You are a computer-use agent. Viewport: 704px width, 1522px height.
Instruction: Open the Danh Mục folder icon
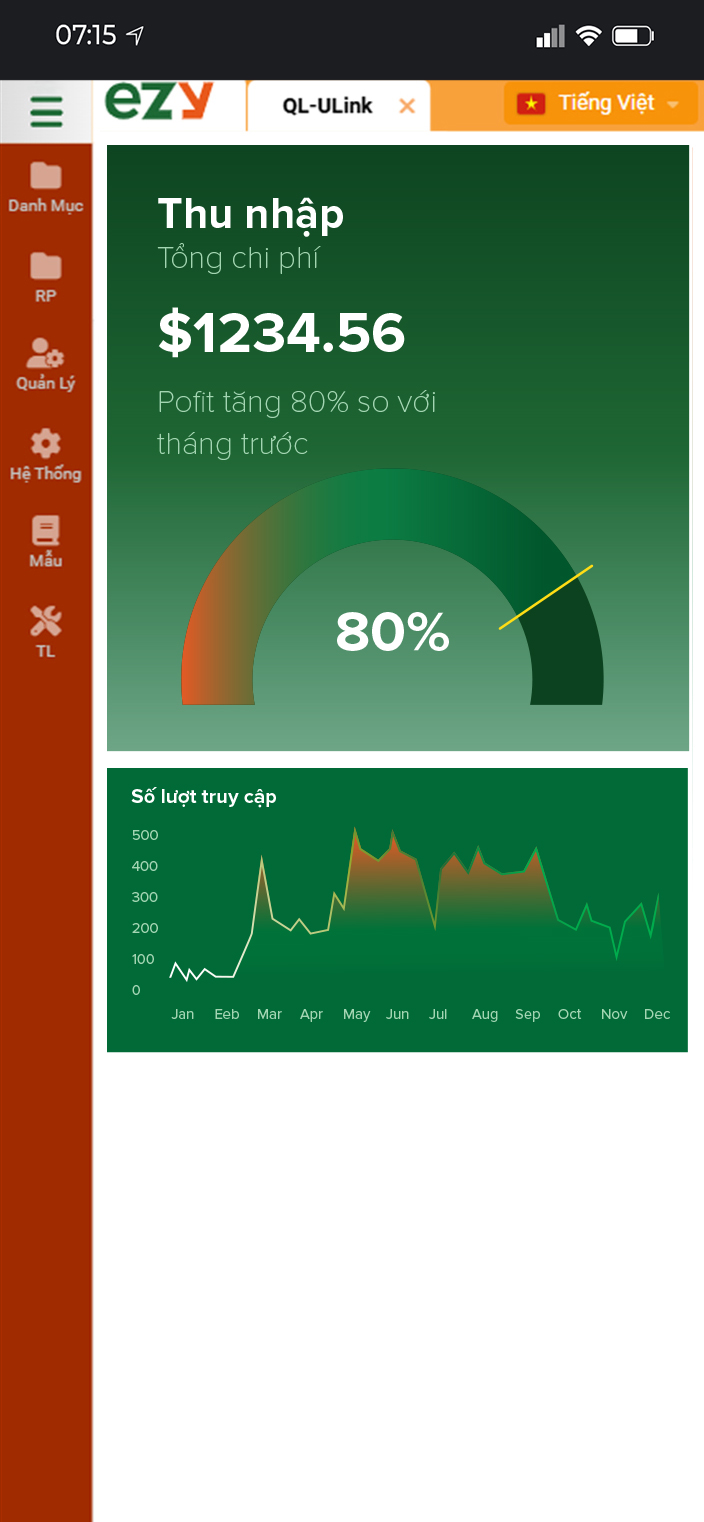coord(46,177)
